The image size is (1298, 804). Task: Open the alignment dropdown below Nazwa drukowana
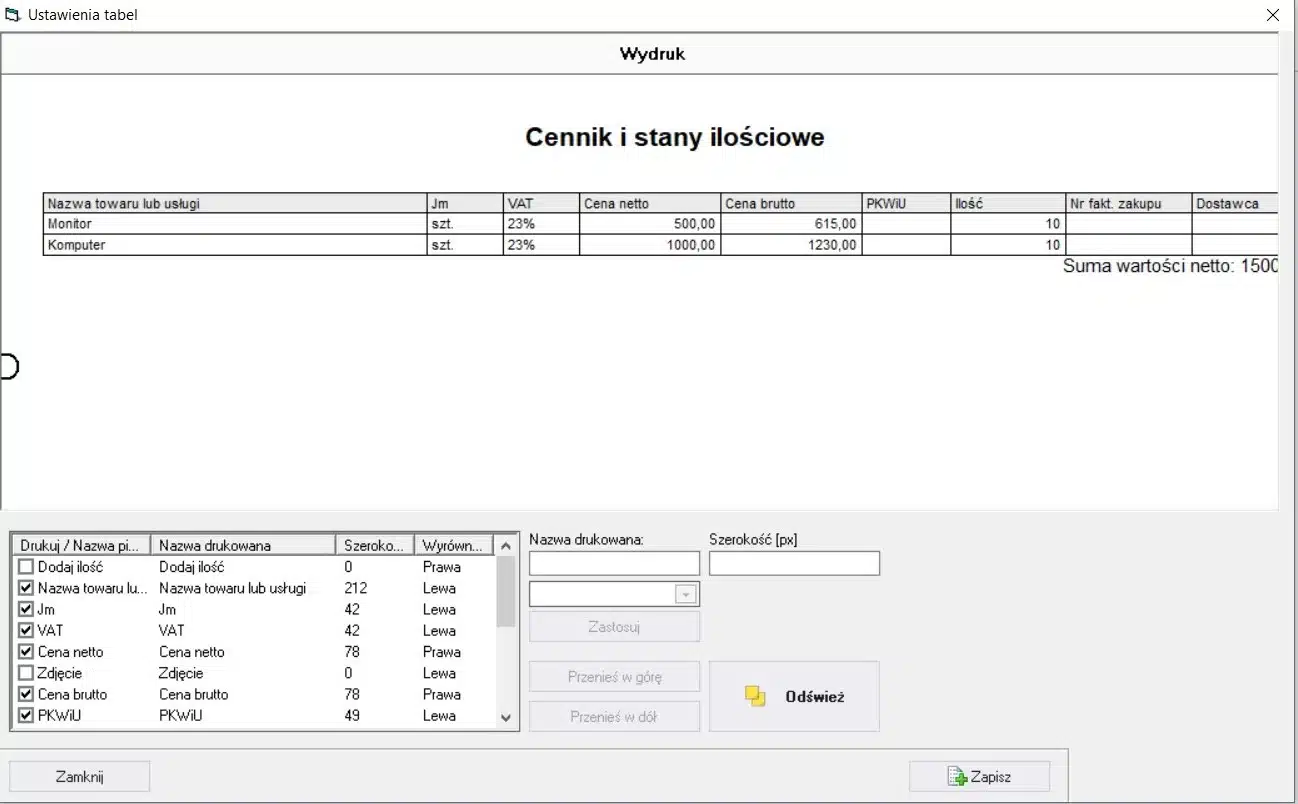pyautogui.click(x=685, y=595)
